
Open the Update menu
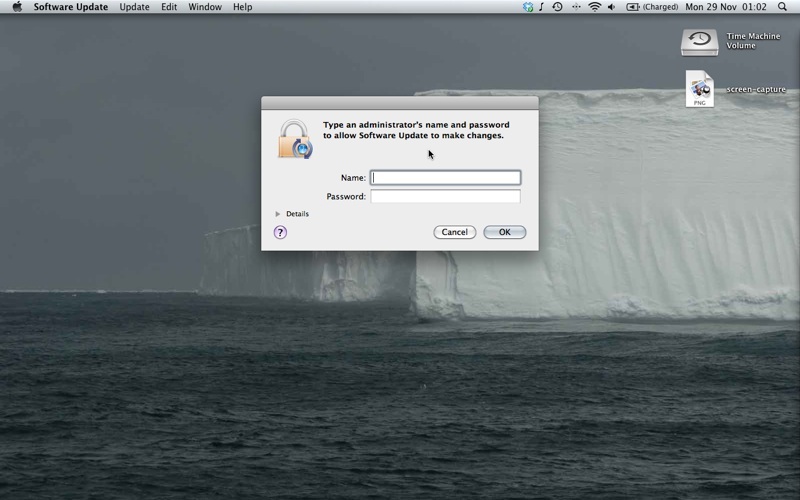coord(134,7)
